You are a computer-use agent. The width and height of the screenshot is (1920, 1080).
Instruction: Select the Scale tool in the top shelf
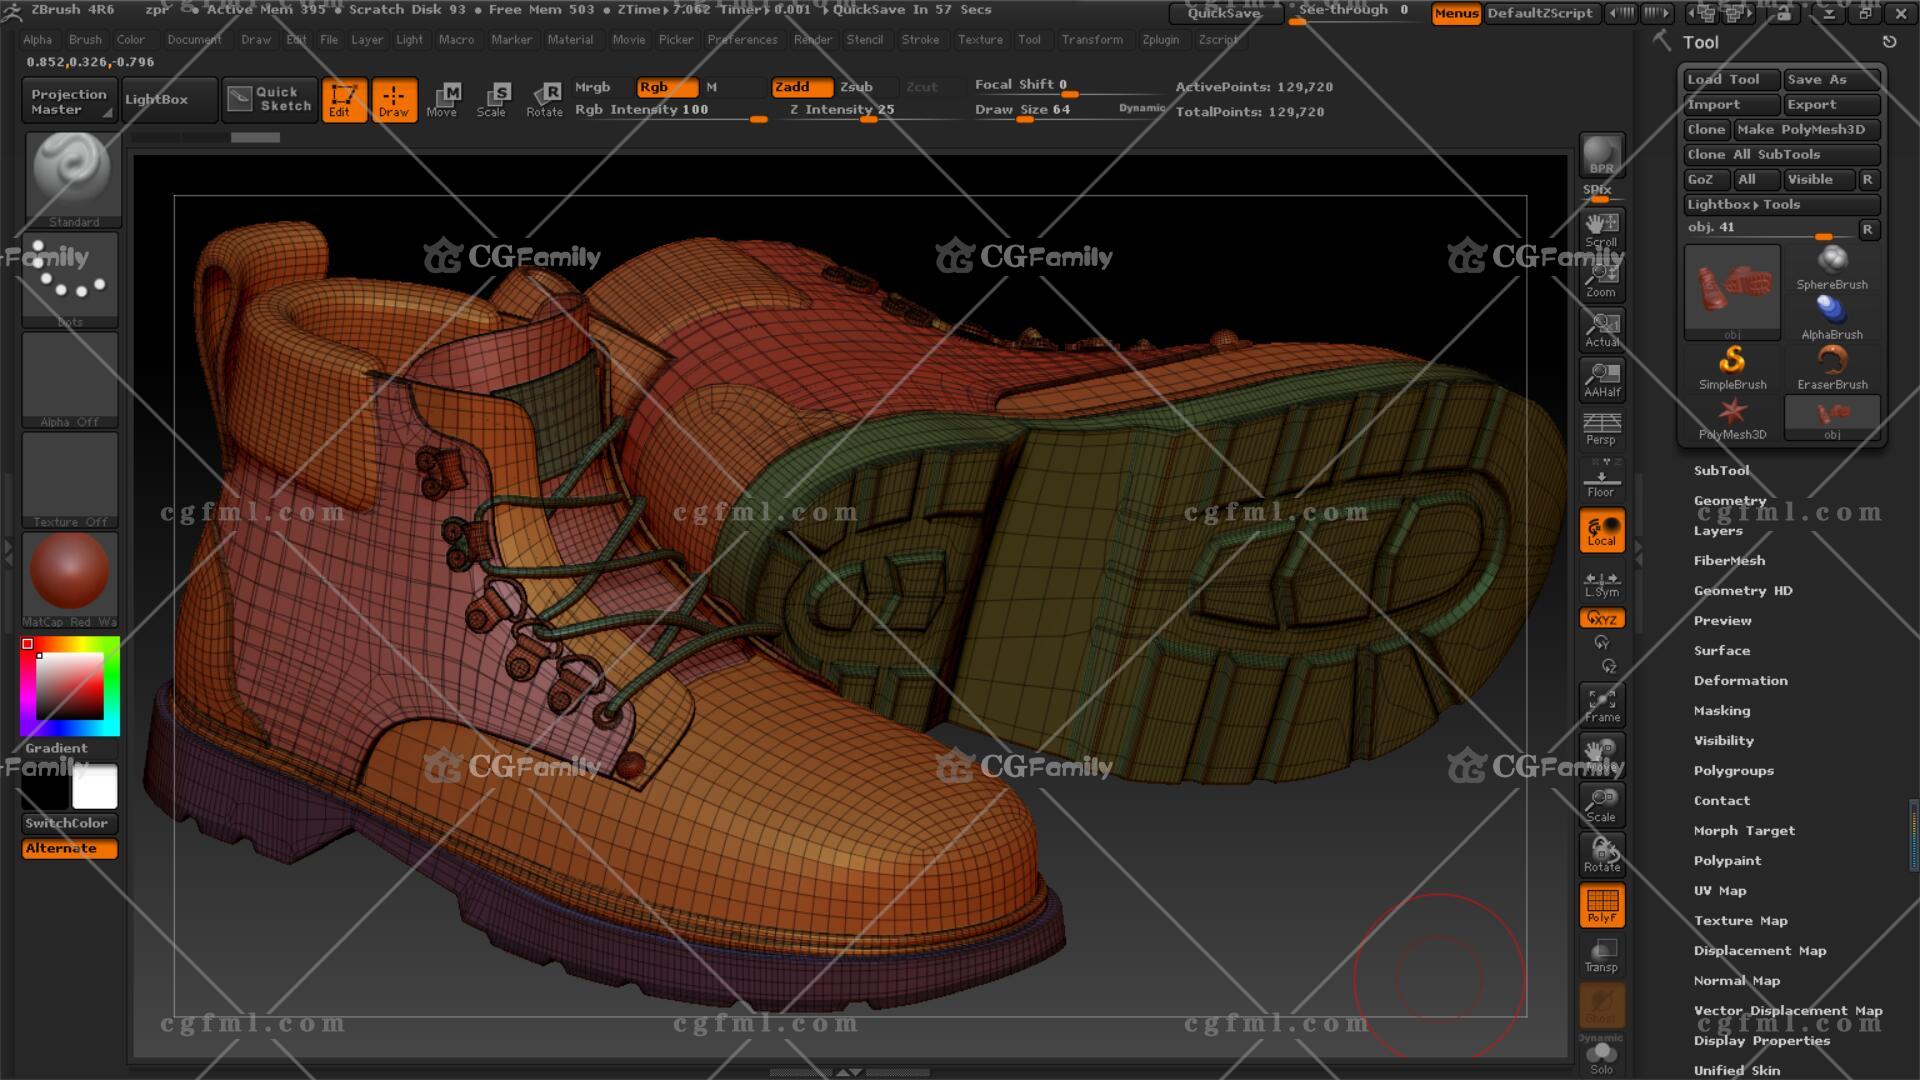click(492, 100)
